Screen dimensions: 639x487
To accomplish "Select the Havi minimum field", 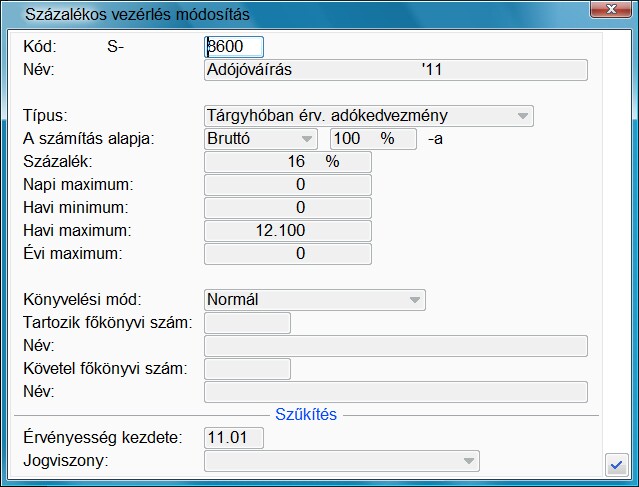I will pos(288,208).
